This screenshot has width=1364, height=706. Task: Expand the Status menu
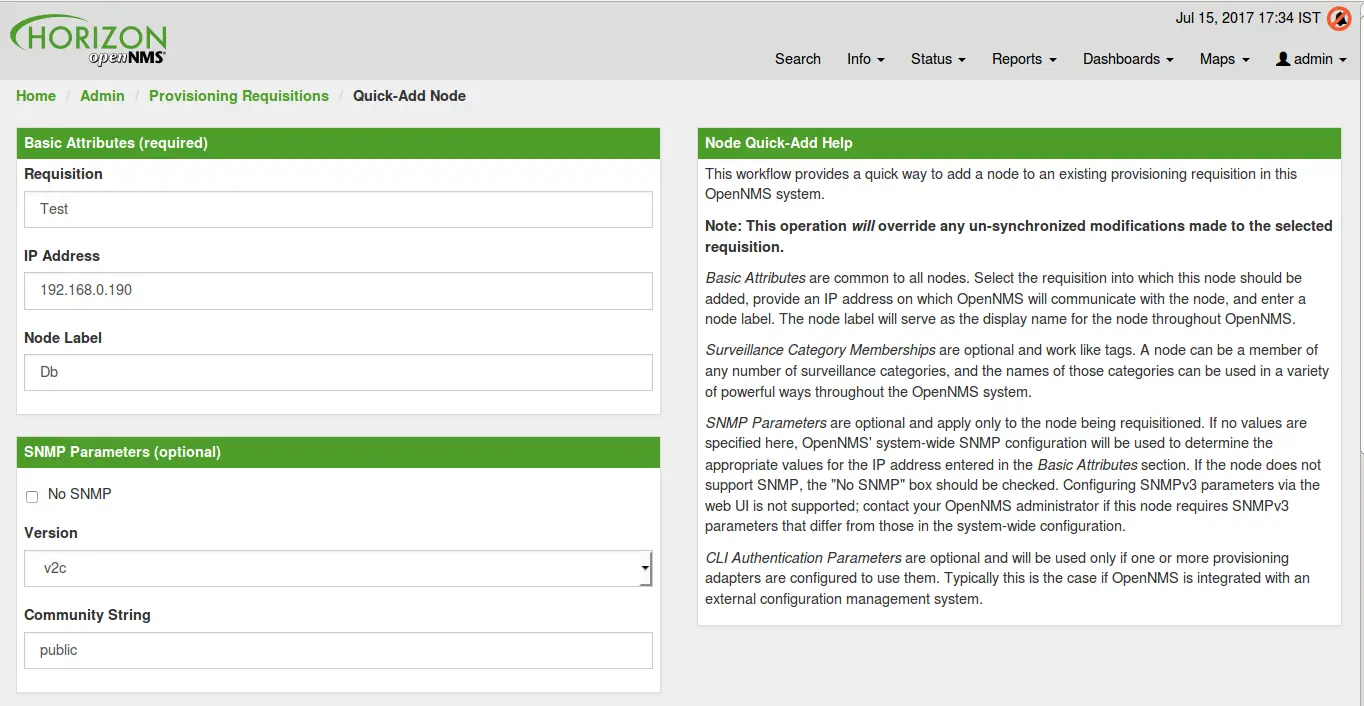pyautogui.click(x=938, y=59)
